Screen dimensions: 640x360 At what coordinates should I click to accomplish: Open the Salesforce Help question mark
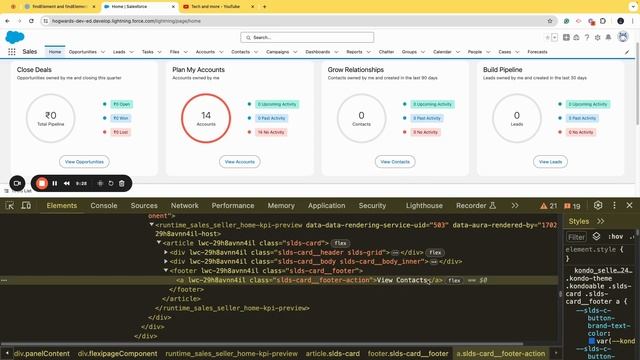coord(587,38)
